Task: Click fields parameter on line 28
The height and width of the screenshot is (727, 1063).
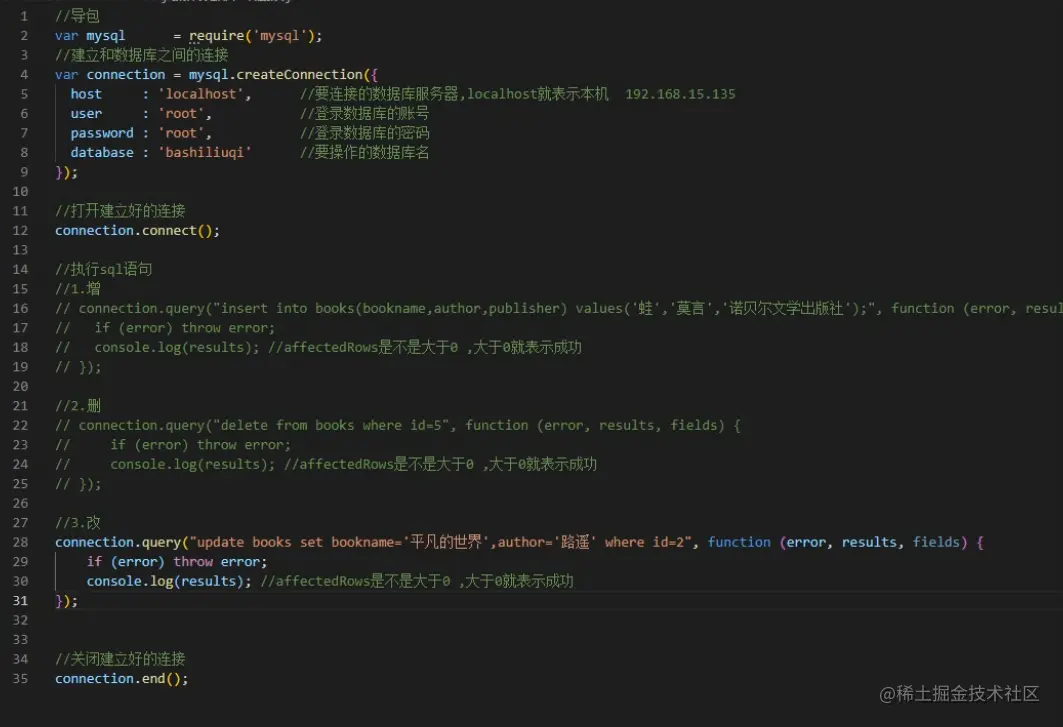Action: [936, 543]
